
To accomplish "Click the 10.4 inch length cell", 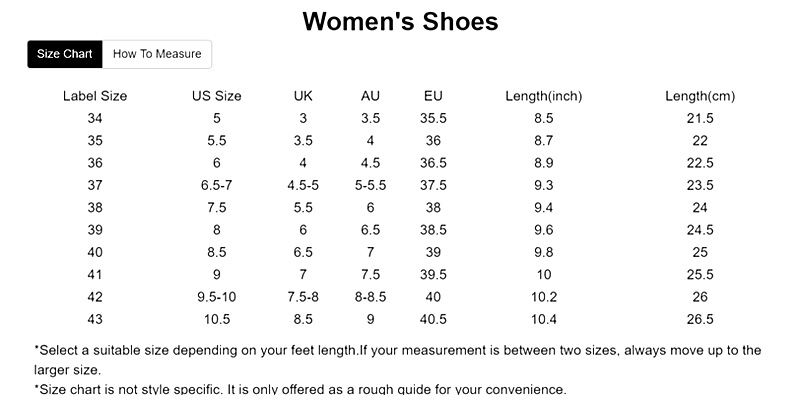I will click(x=544, y=319).
